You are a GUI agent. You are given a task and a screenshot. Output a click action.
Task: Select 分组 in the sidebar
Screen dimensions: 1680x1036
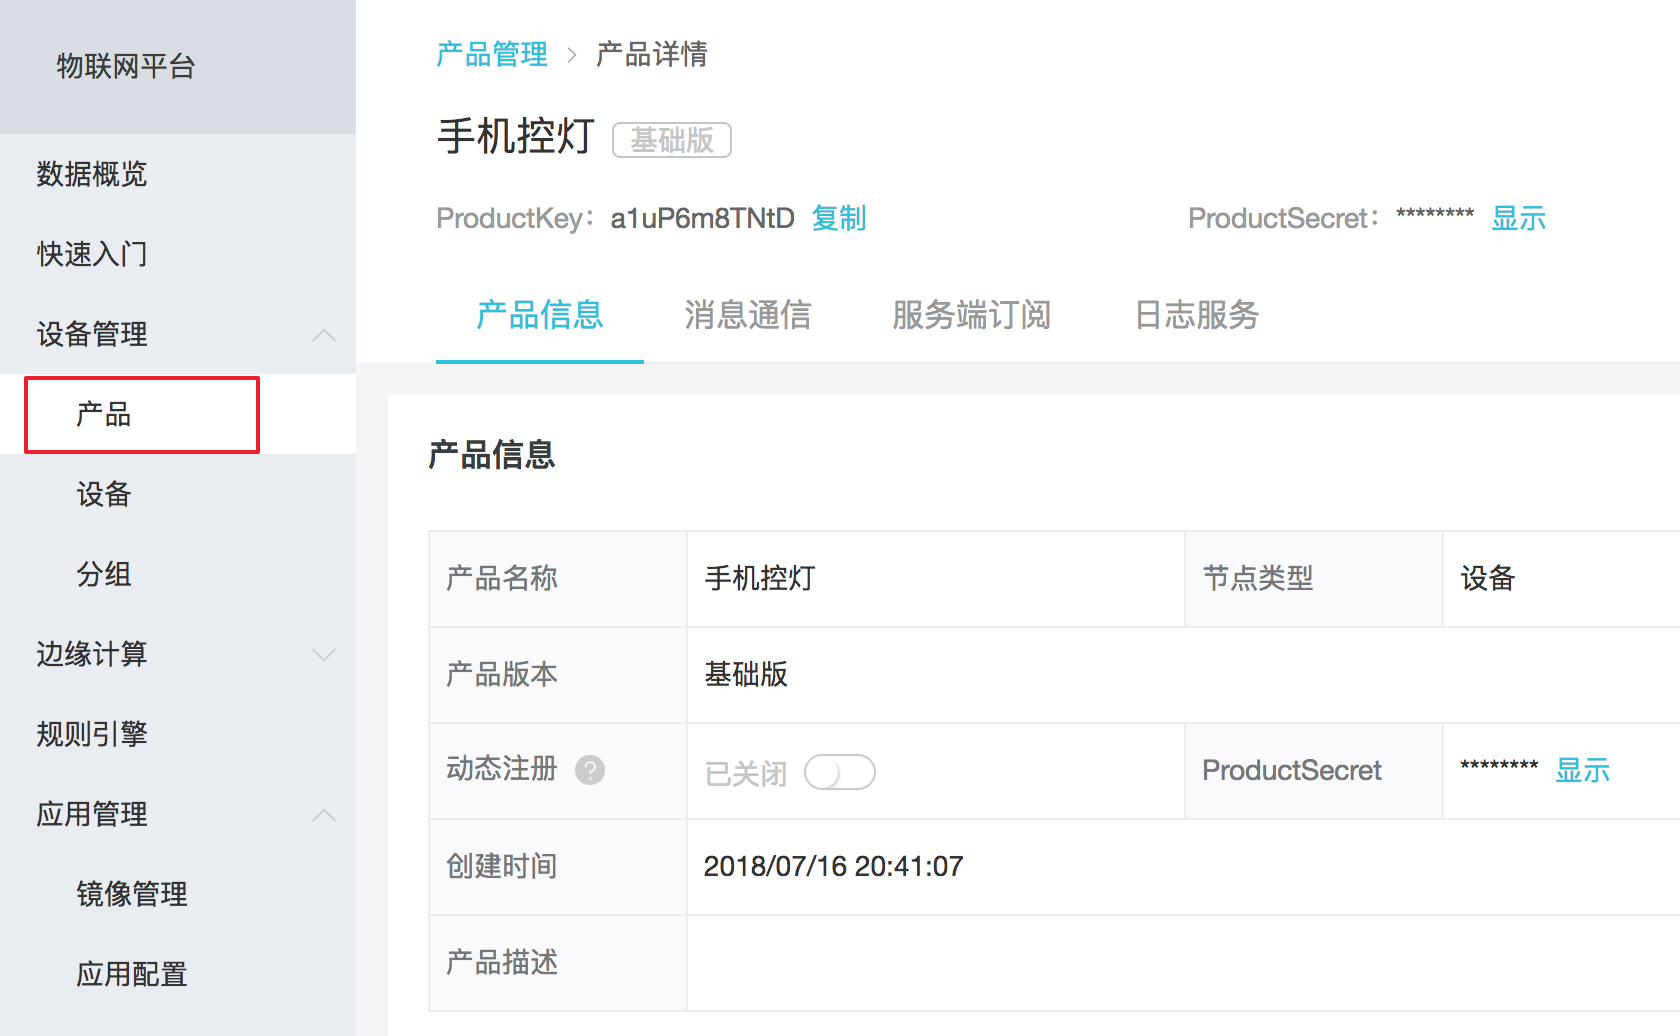(x=104, y=574)
